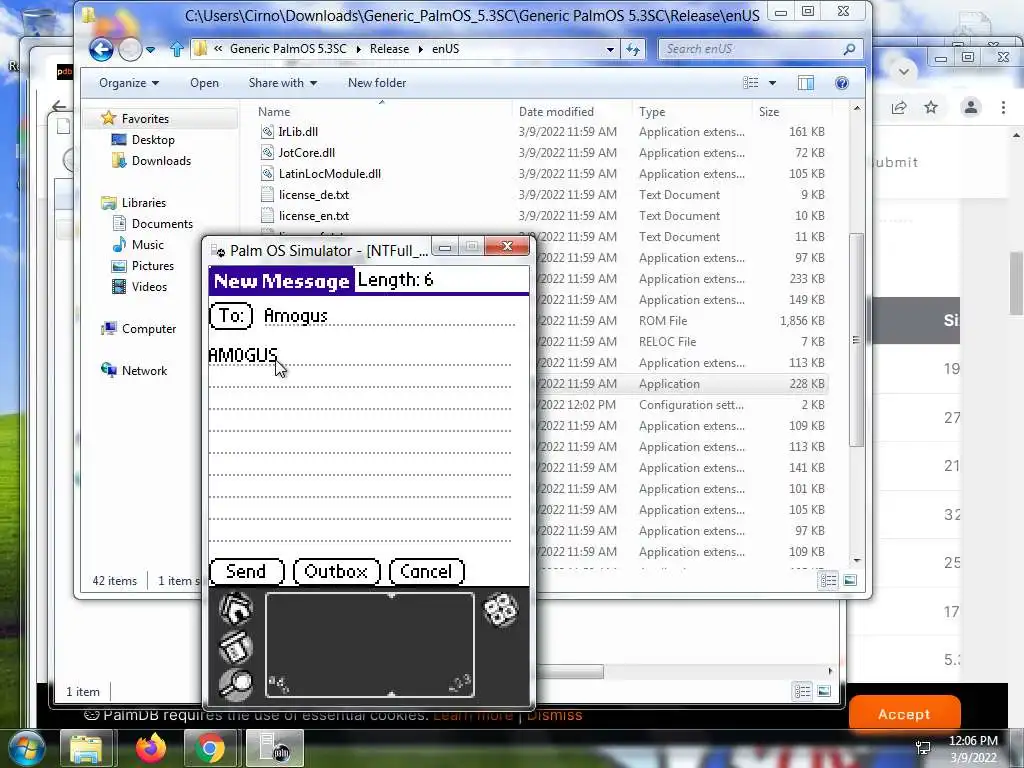1024x768 pixels.
Task: Switch to details view in status corner
Action: tap(829, 580)
